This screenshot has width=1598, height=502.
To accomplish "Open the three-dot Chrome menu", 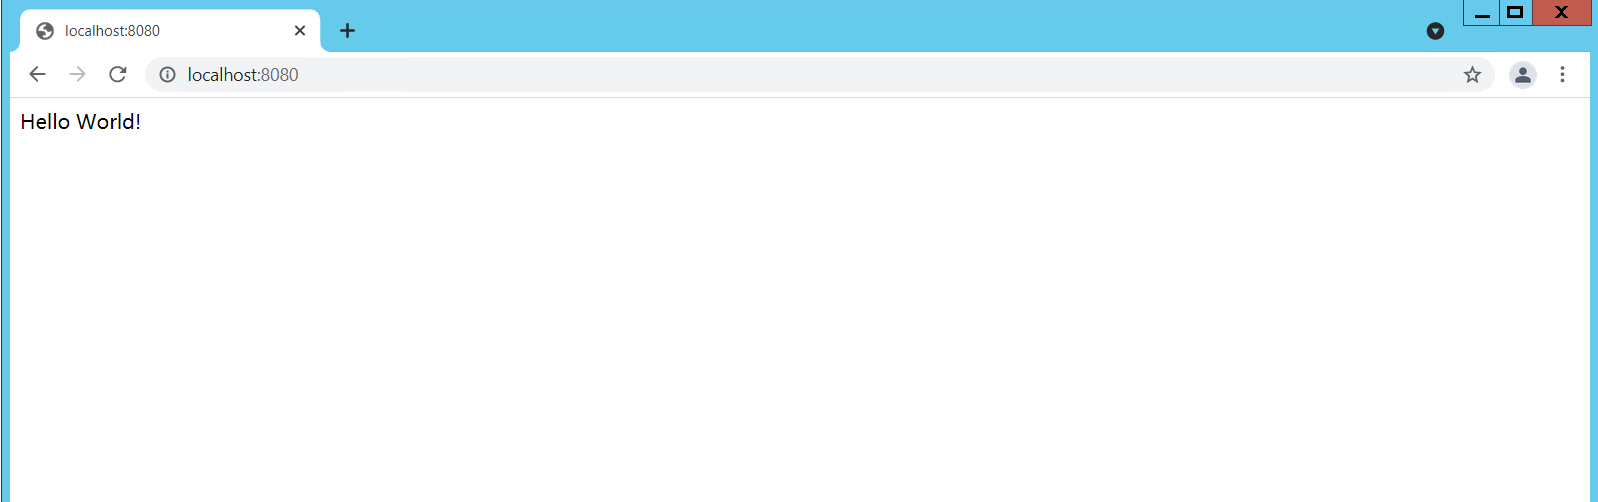I will (1562, 74).
